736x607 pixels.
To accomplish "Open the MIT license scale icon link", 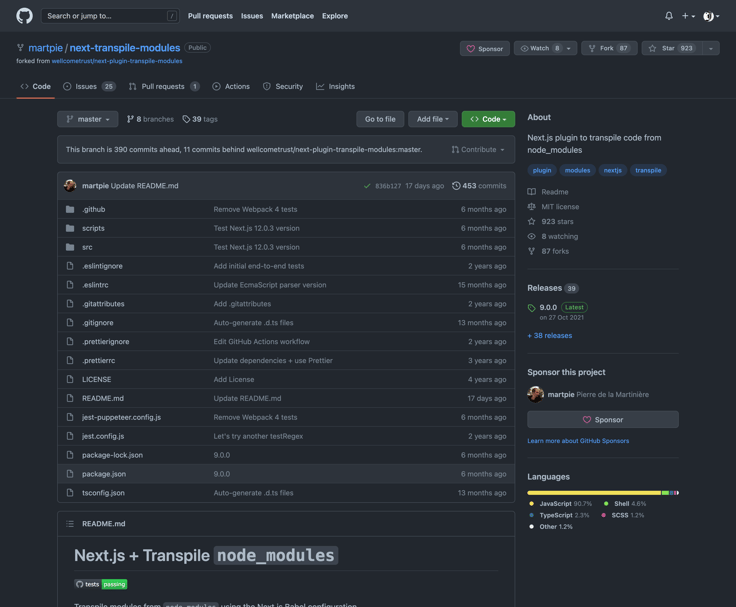I will pyautogui.click(x=531, y=207).
